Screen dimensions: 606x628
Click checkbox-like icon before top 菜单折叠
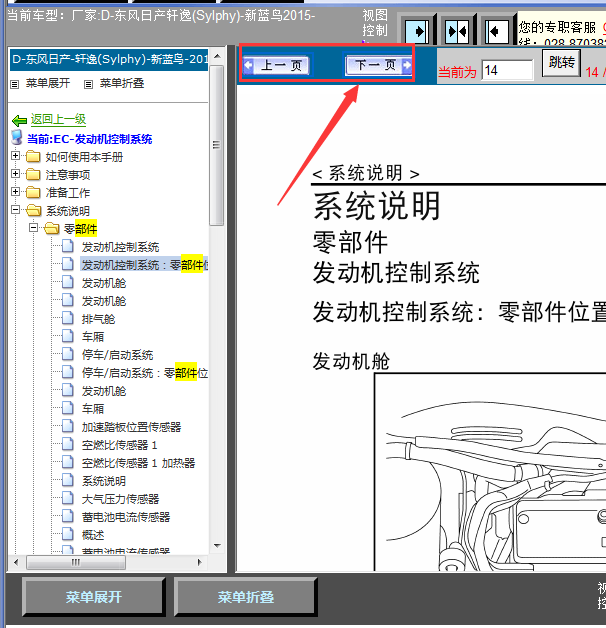pyautogui.click(x=89, y=84)
